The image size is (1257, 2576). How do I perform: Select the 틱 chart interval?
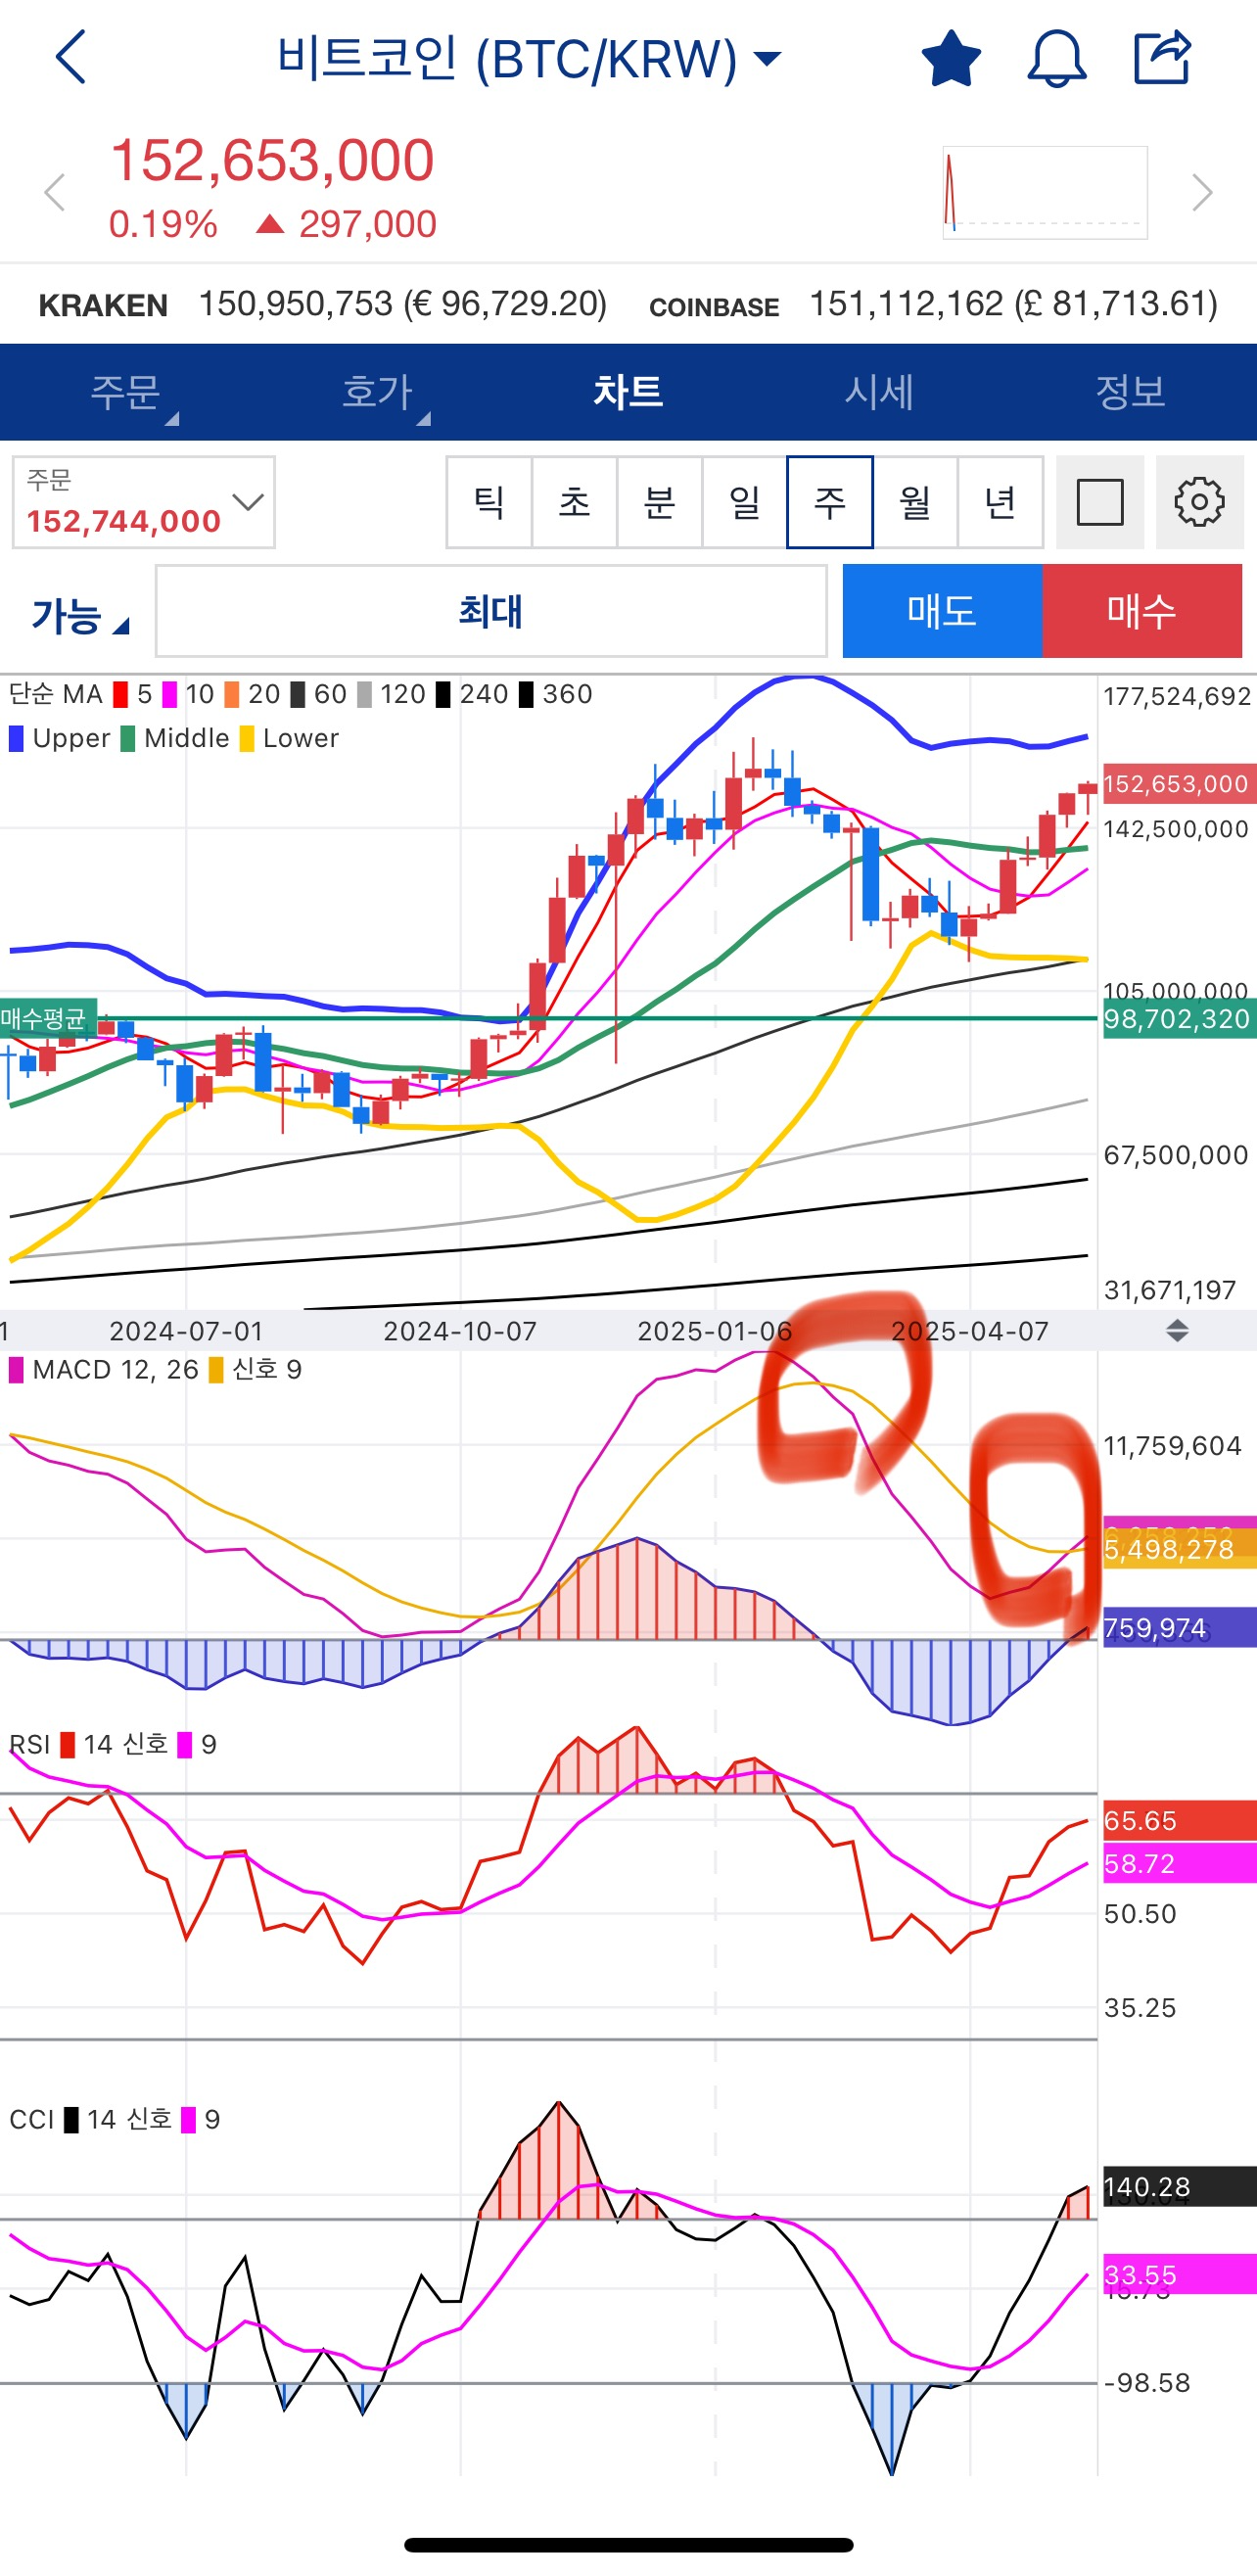pos(489,502)
